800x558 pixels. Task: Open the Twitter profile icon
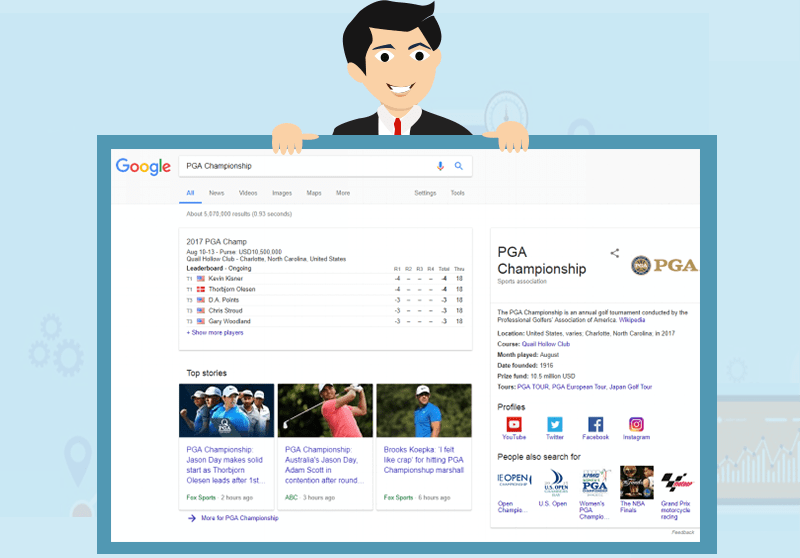tap(555, 424)
